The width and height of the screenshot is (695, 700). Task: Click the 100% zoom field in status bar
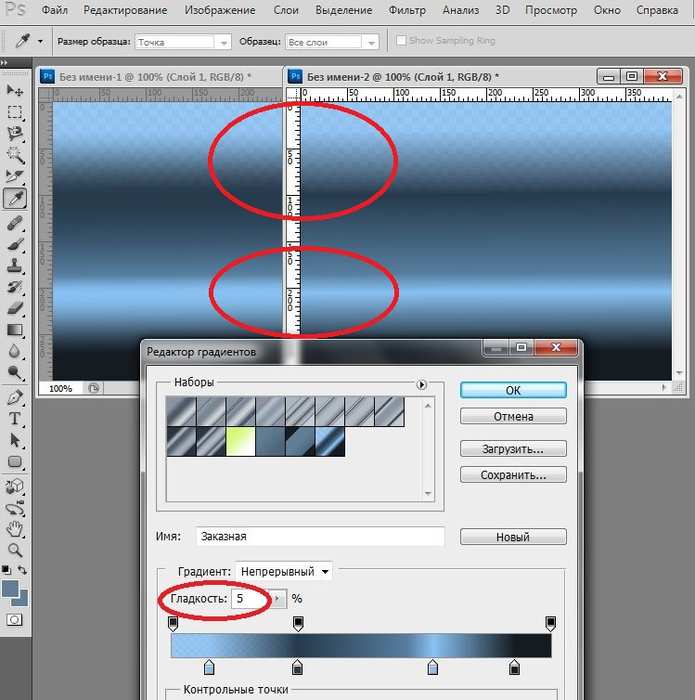pos(61,388)
